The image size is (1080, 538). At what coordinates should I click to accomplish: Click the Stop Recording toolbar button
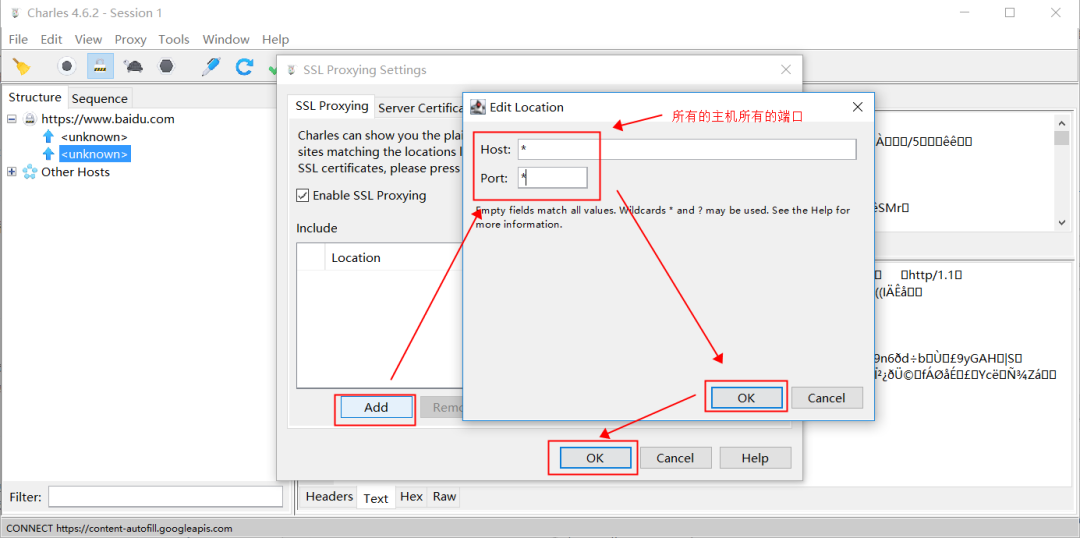66,66
